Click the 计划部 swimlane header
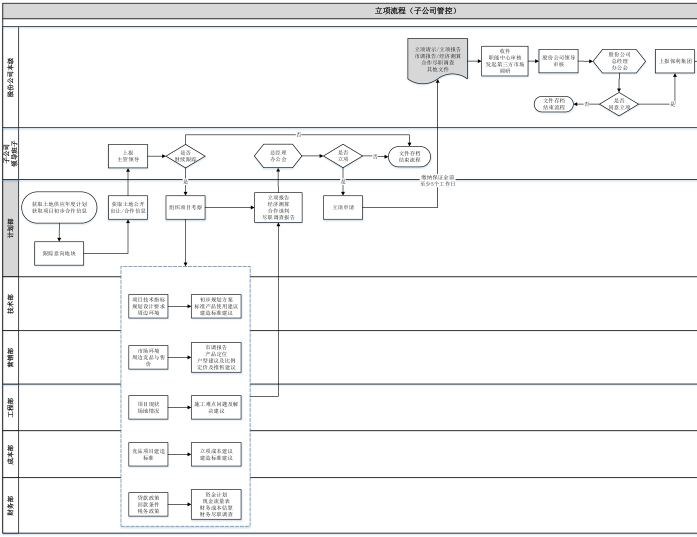The width and height of the screenshot is (697, 537). tap(10, 226)
